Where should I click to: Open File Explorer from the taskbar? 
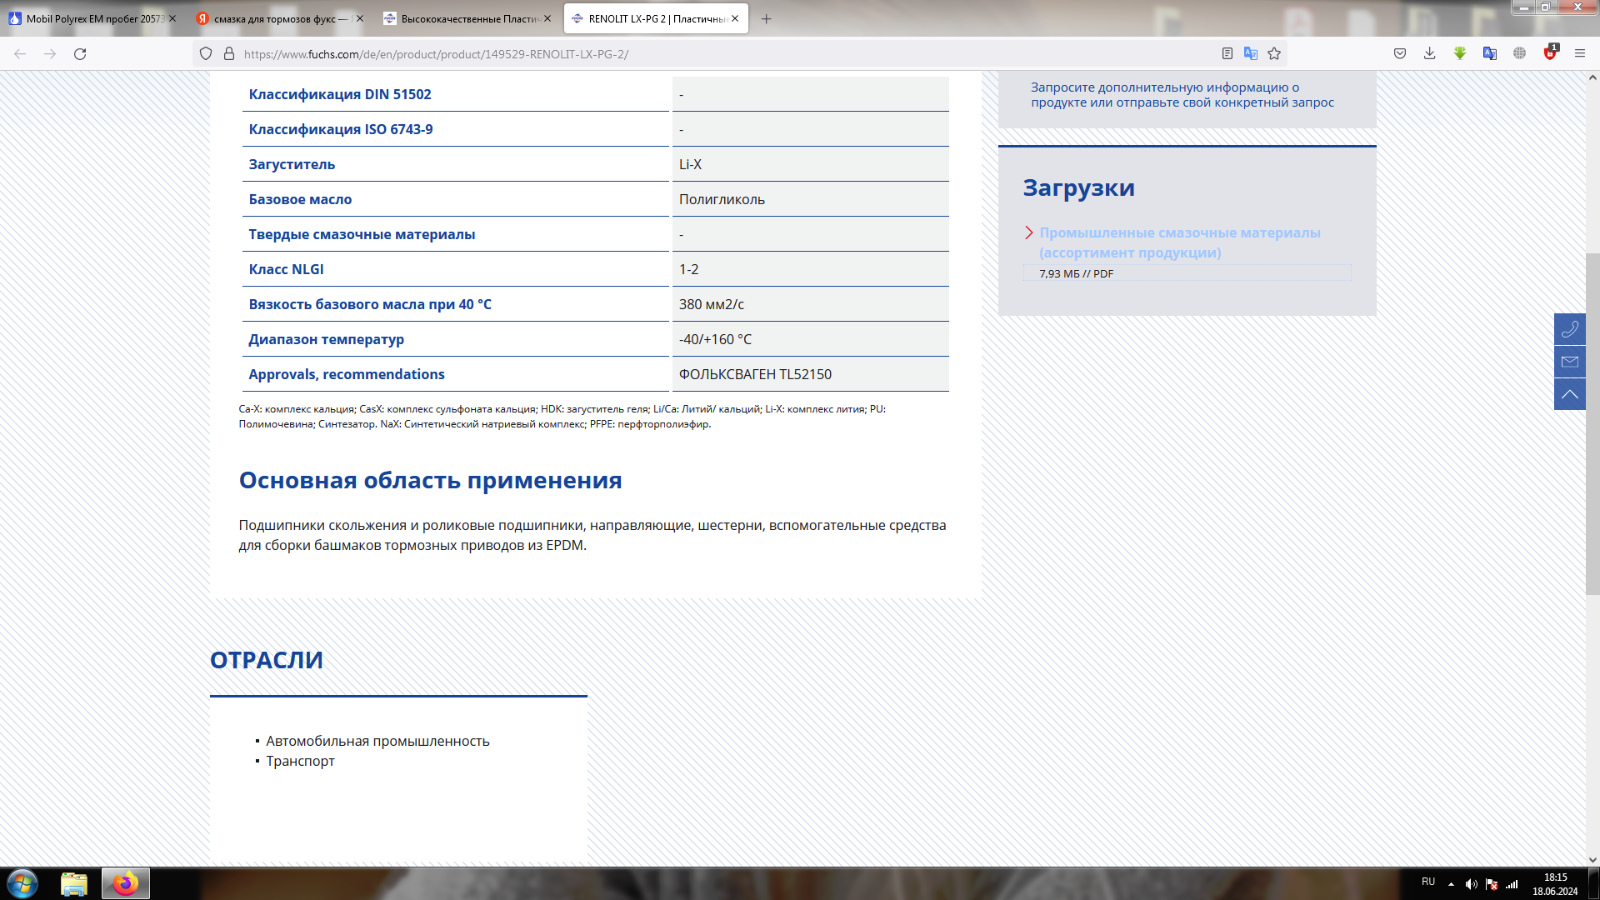point(74,884)
